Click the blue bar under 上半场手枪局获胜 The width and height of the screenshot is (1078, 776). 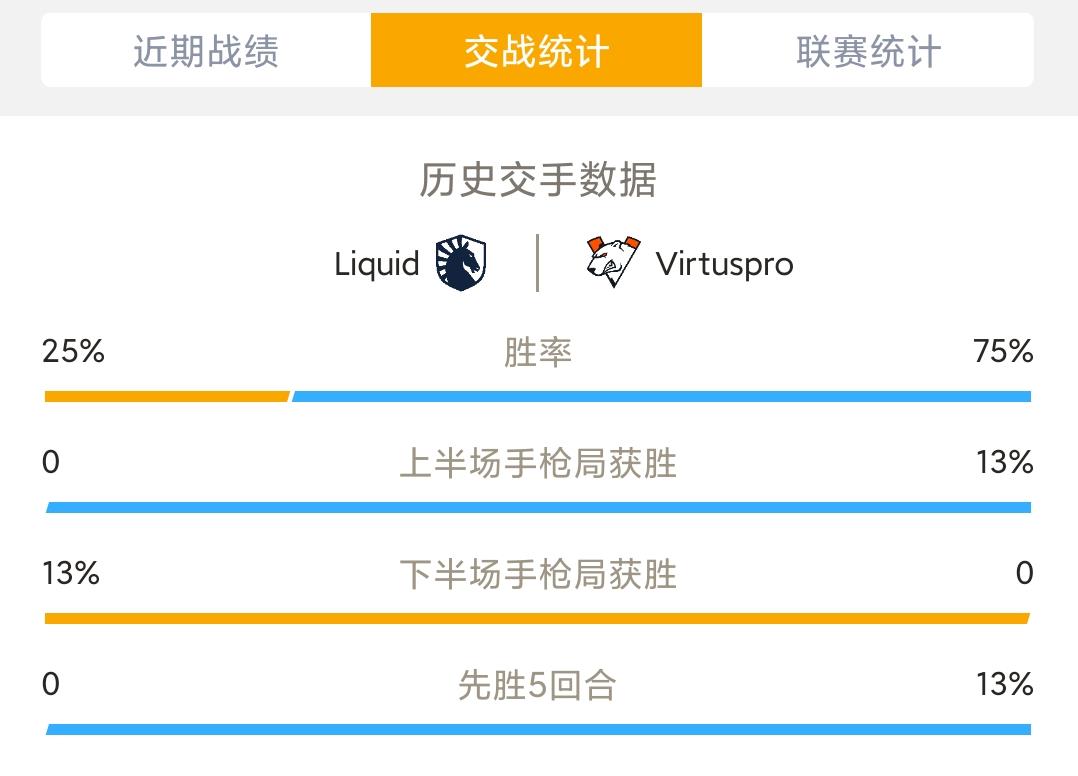[538, 508]
